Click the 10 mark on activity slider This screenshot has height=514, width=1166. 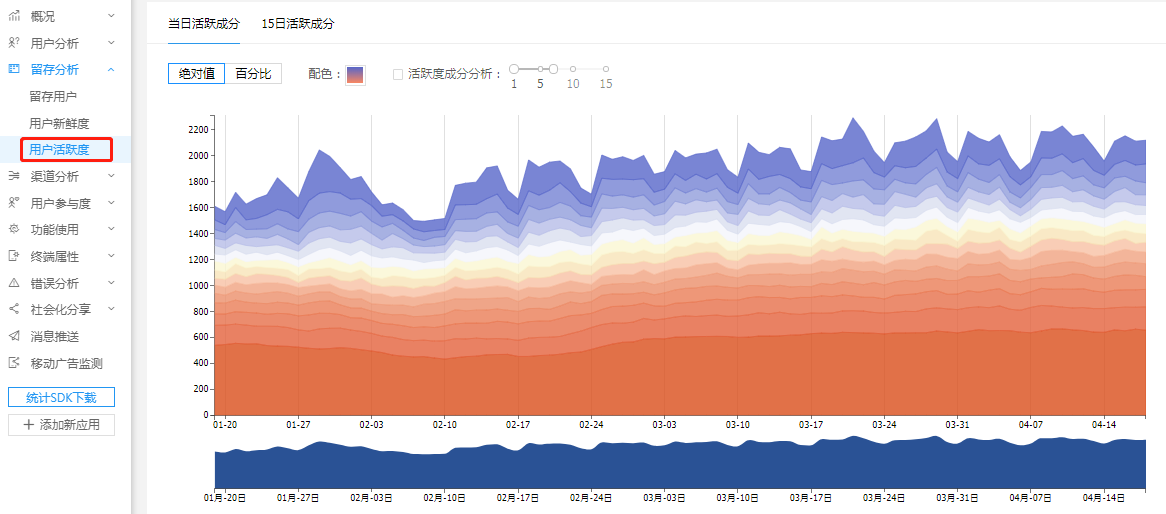(573, 69)
